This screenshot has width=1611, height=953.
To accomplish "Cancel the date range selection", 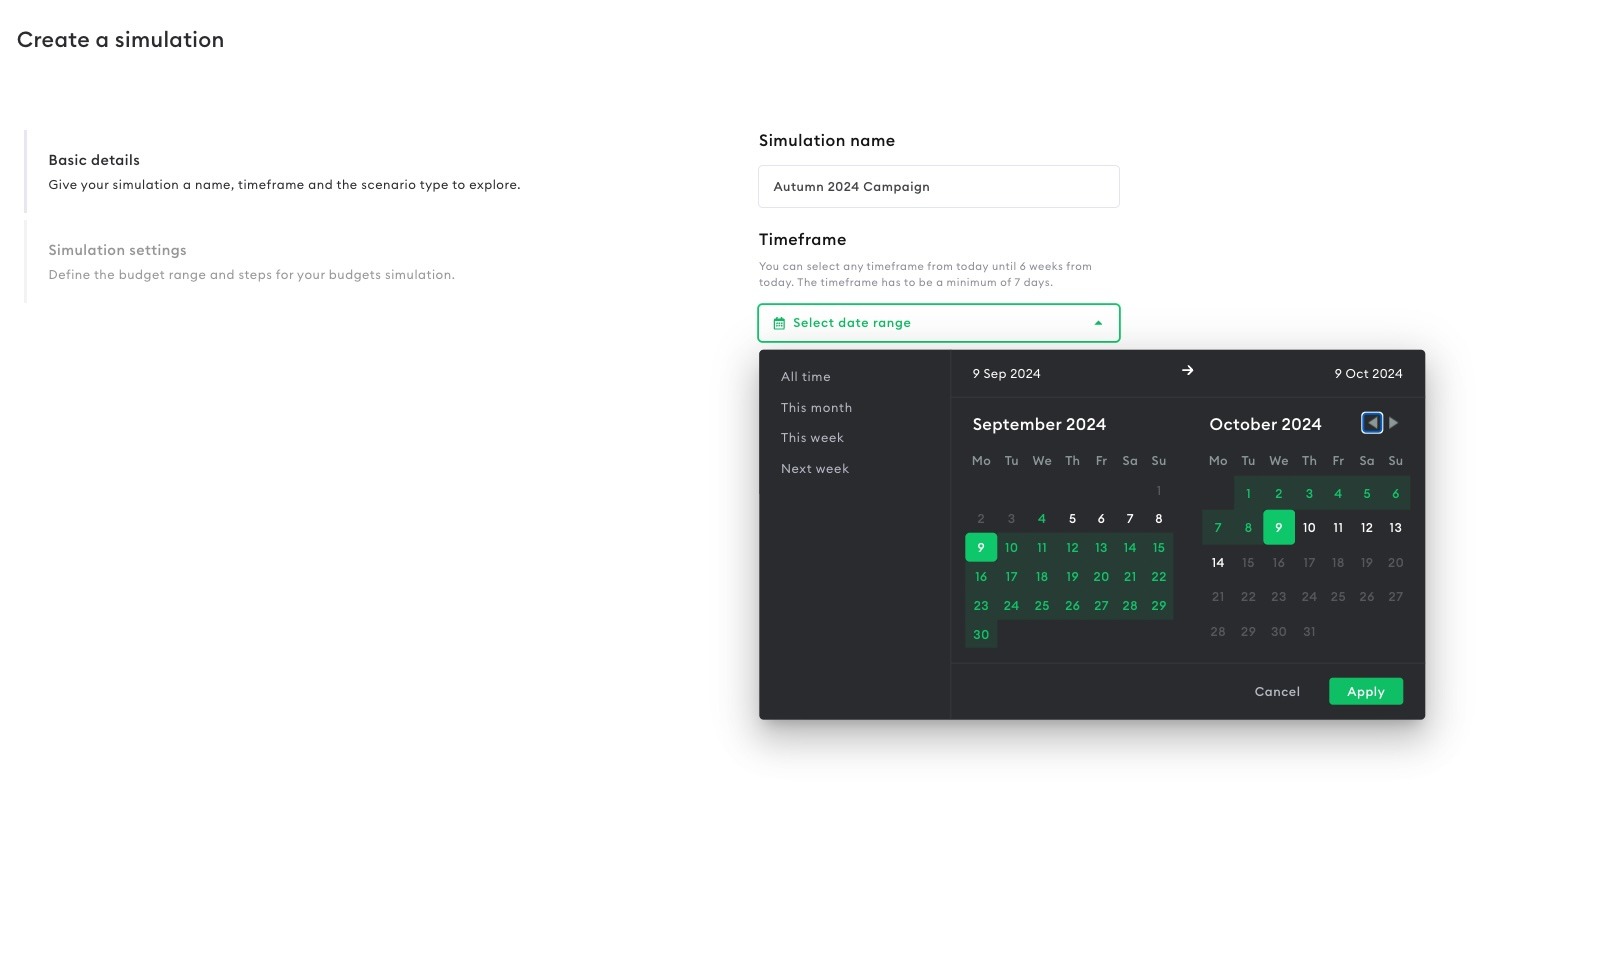I will click(1276, 691).
